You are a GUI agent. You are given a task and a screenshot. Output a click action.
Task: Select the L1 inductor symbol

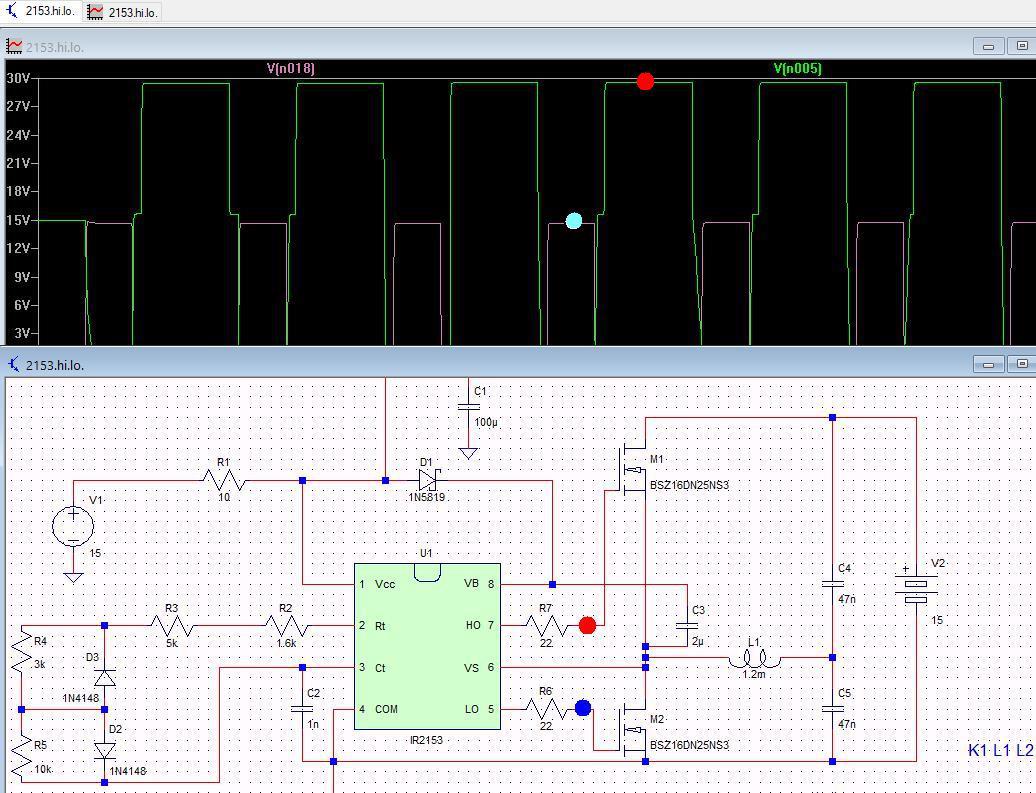[x=754, y=658]
